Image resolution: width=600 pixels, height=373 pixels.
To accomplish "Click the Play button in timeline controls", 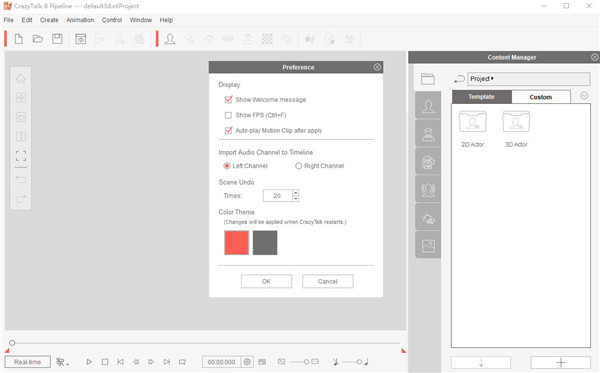I will [x=89, y=362].
